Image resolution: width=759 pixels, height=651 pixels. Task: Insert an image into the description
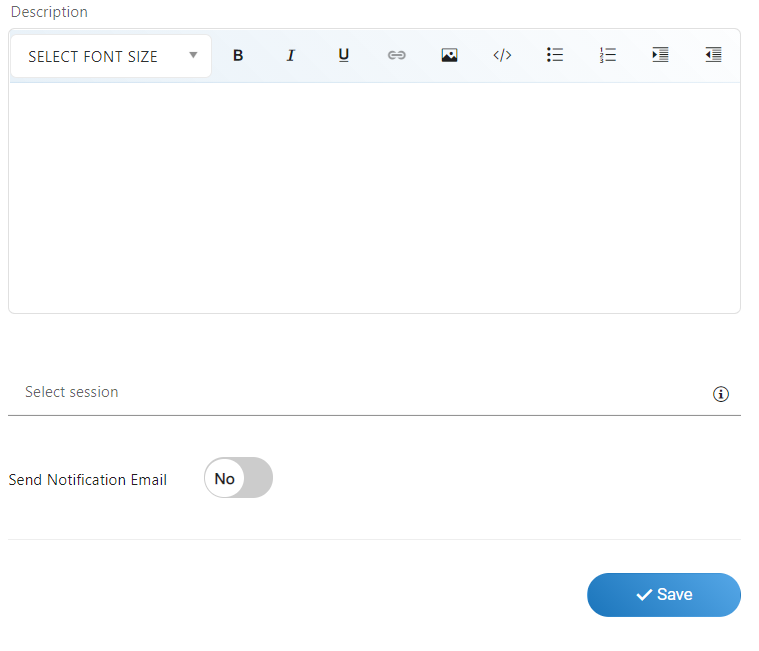click(449, 56)
